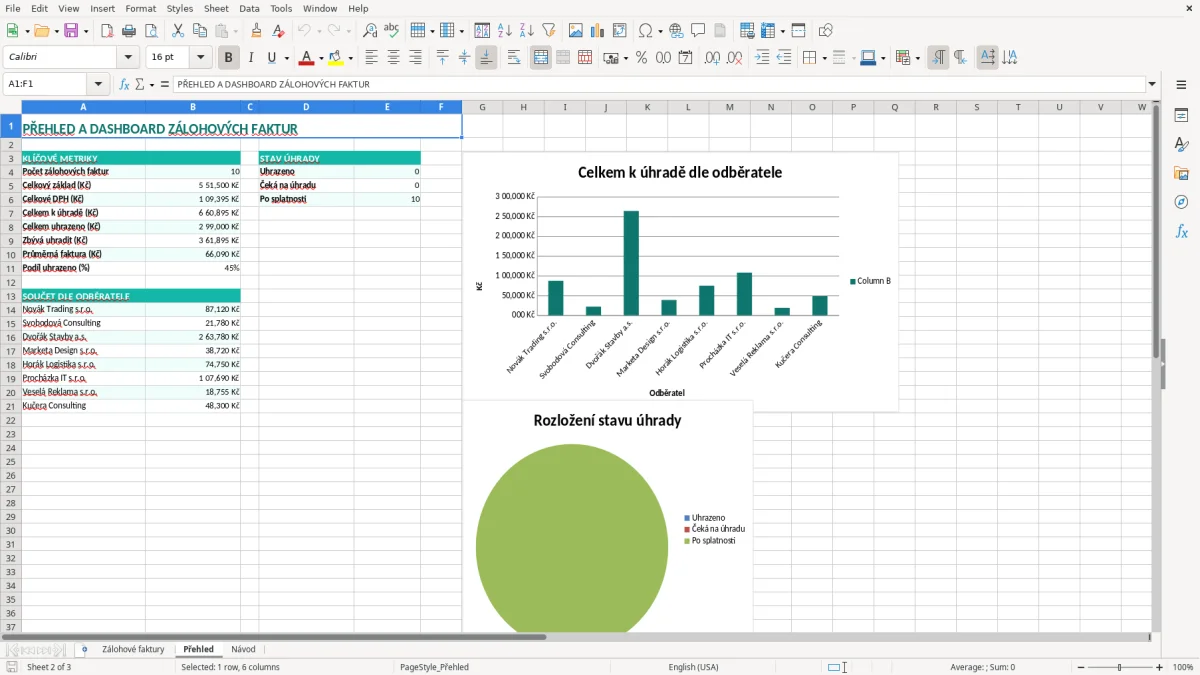Toggle Bold formatting
1200x675 pixels.
[229, 58]
